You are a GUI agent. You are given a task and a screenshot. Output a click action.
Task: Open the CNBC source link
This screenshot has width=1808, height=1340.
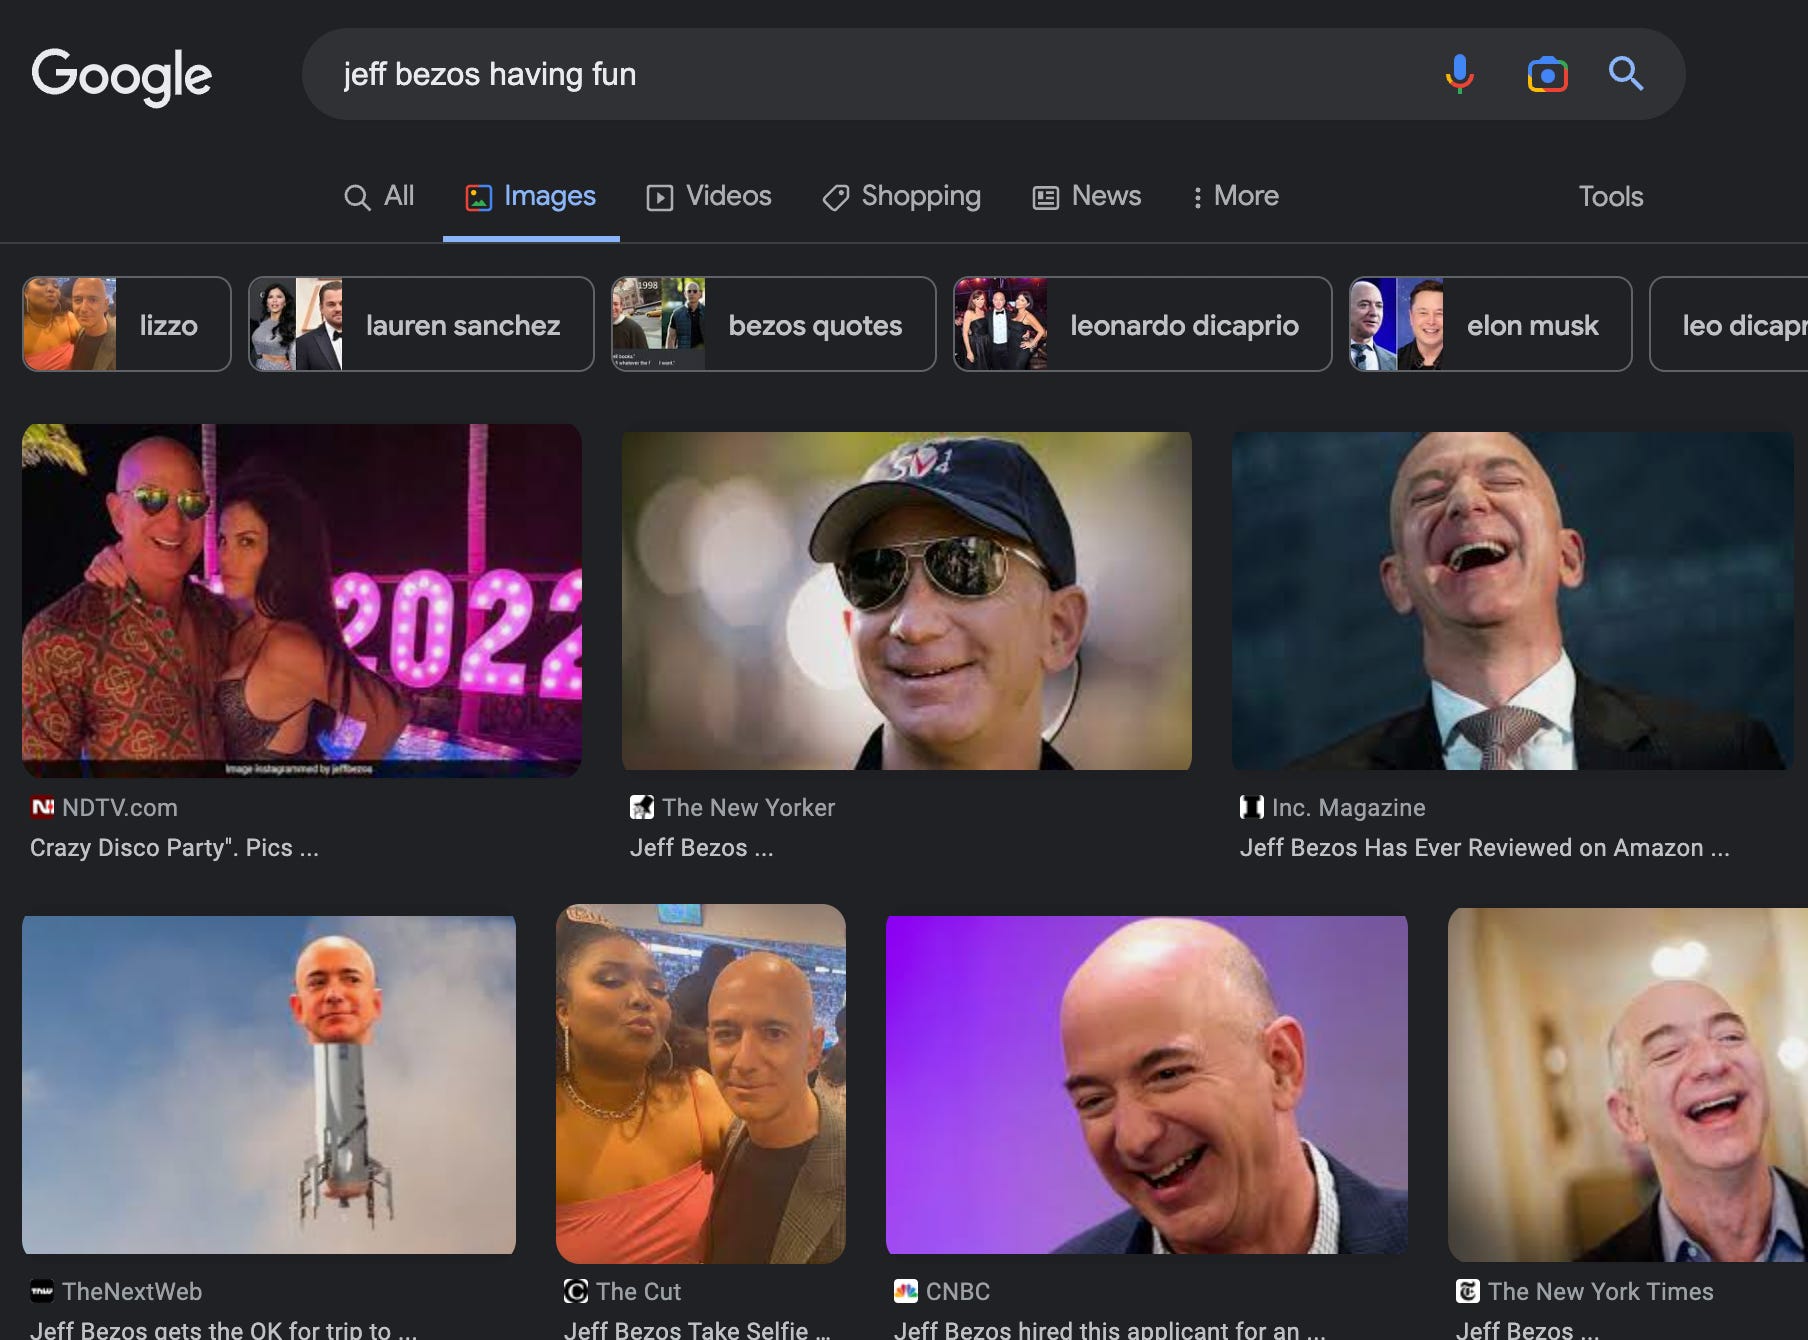tap(958, 1291)
